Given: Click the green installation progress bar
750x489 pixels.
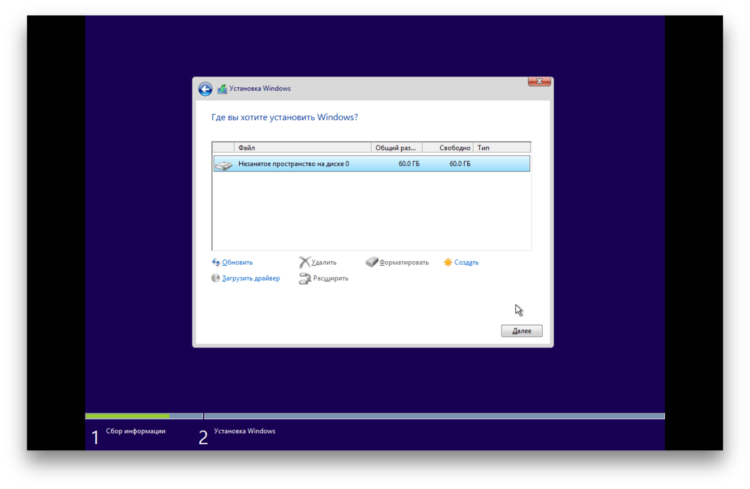Looking at the screenshot, I should 127,416.
